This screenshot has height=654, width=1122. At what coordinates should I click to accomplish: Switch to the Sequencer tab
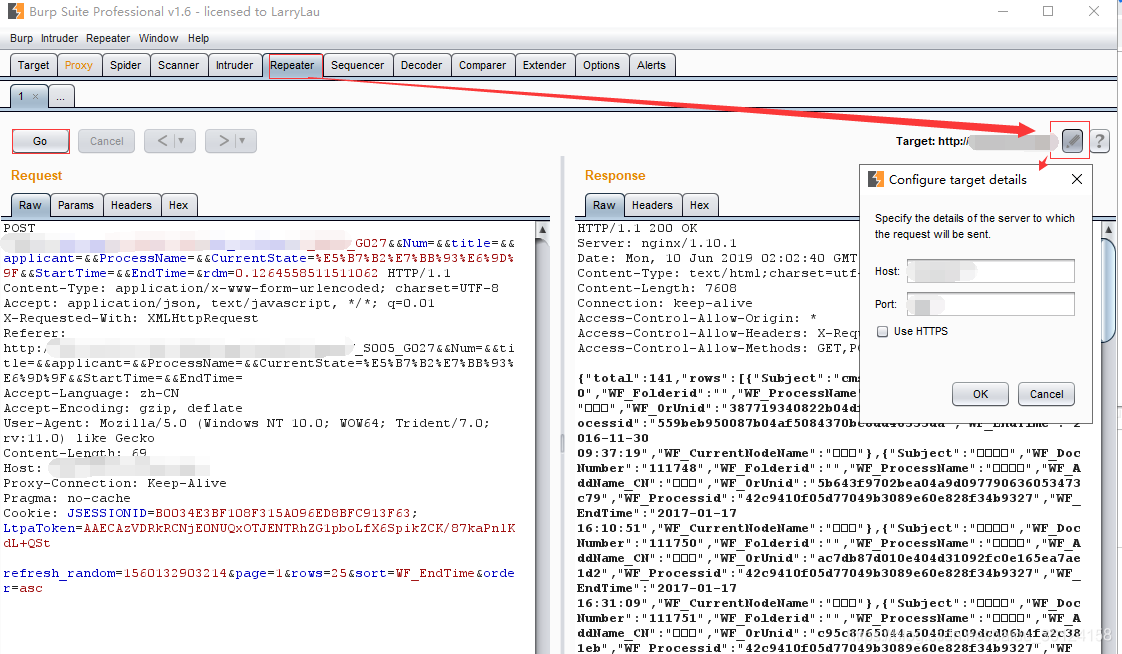357,65
